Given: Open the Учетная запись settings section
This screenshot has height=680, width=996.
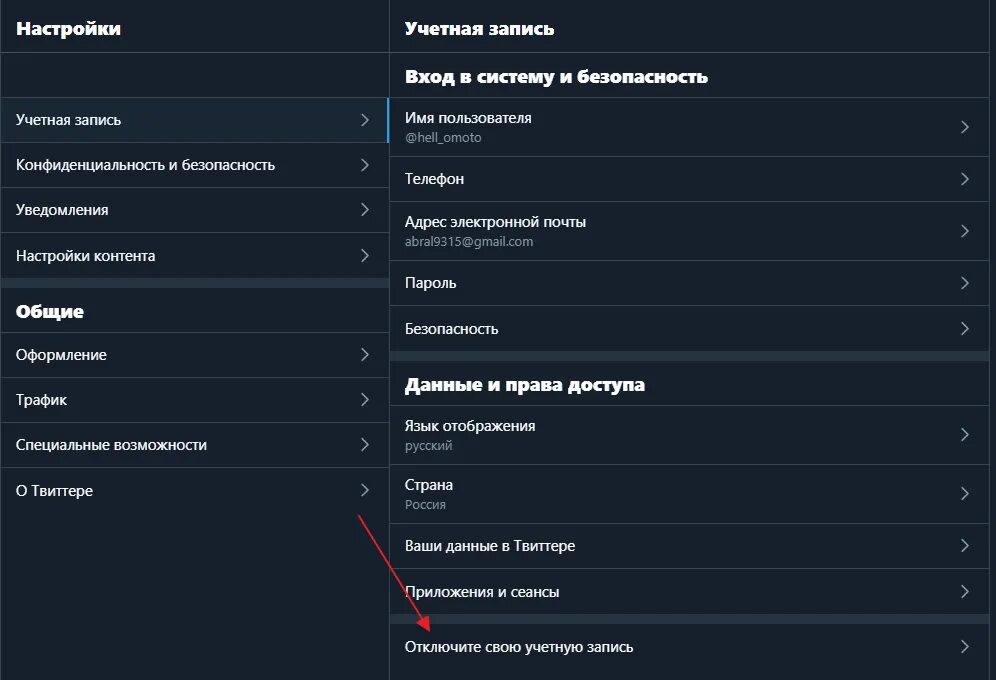Looking at the screenshot, I should 194,120.
